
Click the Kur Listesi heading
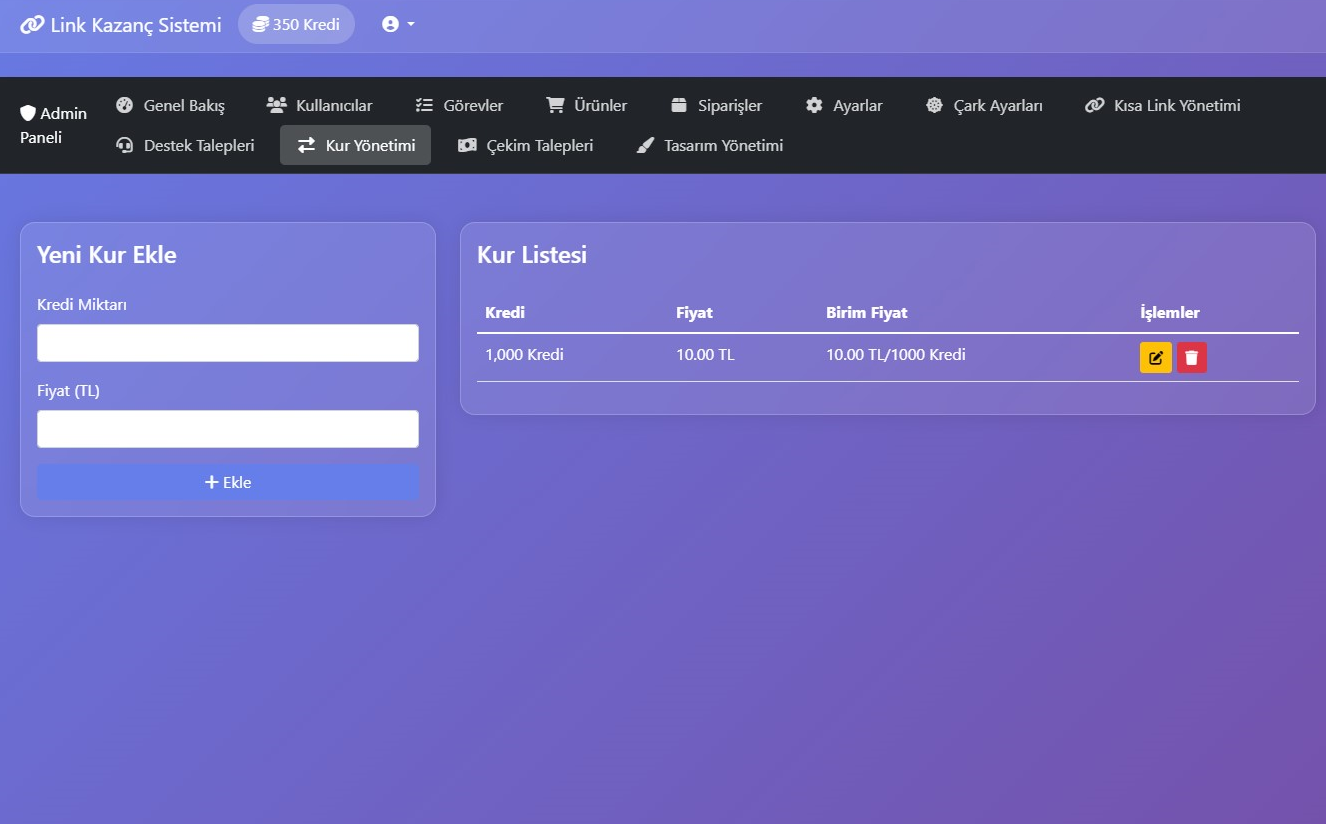(532, 255)
